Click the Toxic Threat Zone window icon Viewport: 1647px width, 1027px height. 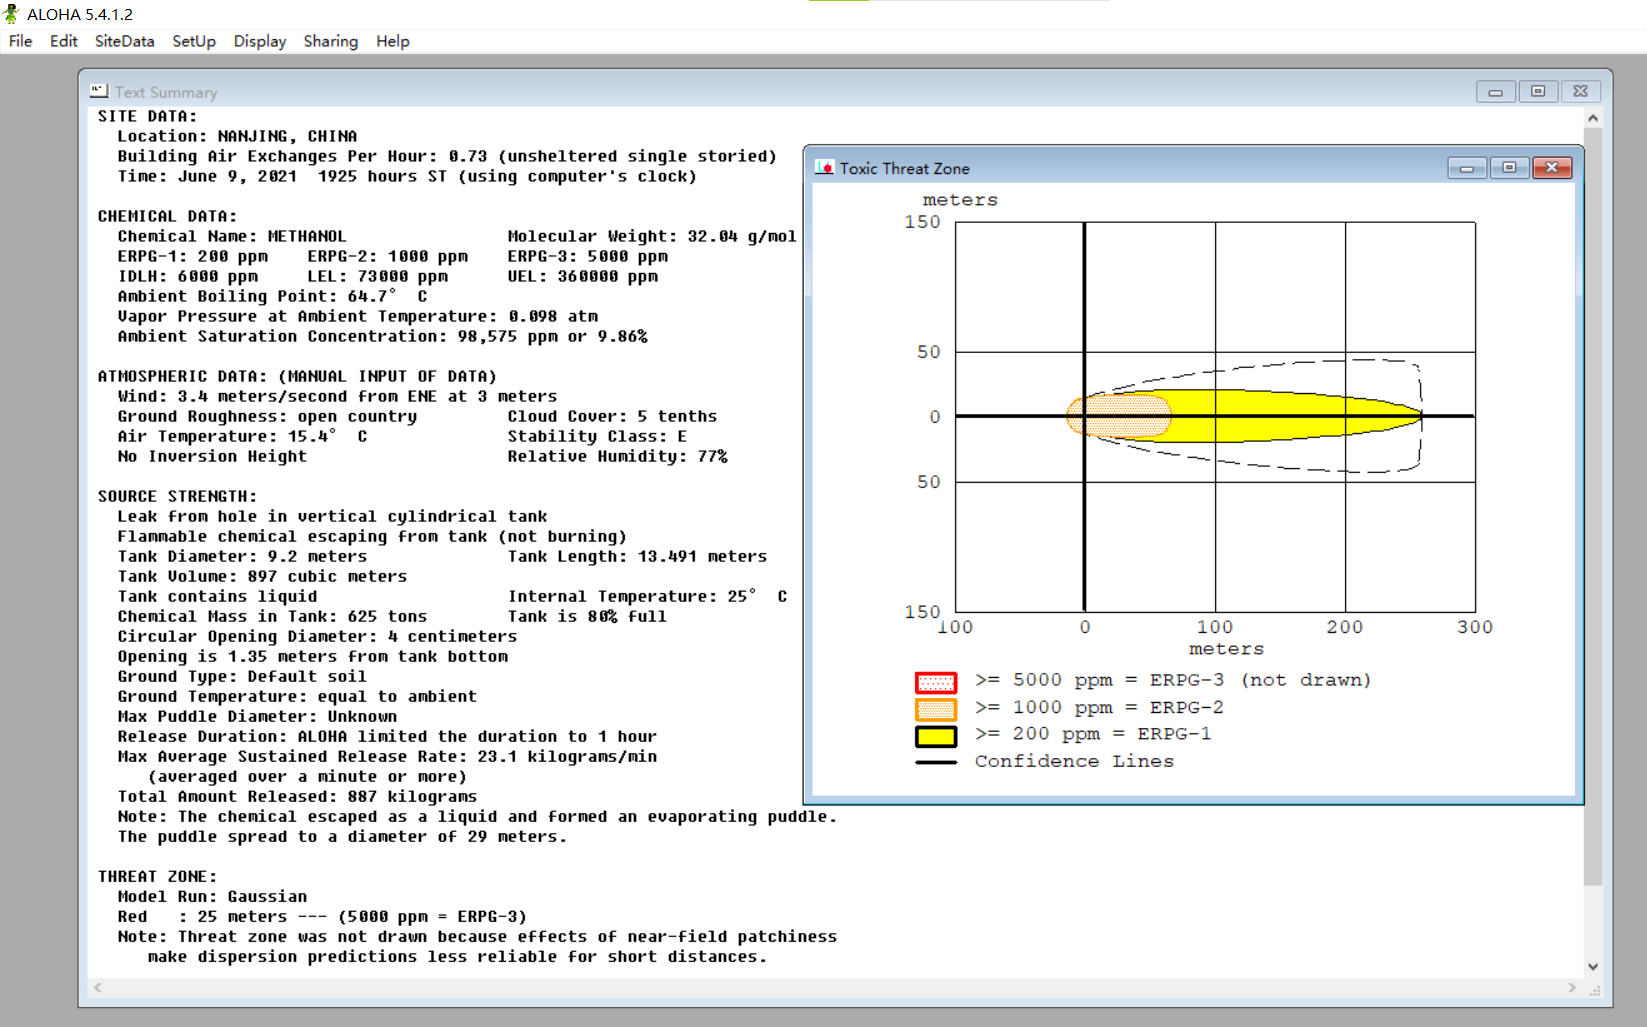825,168
